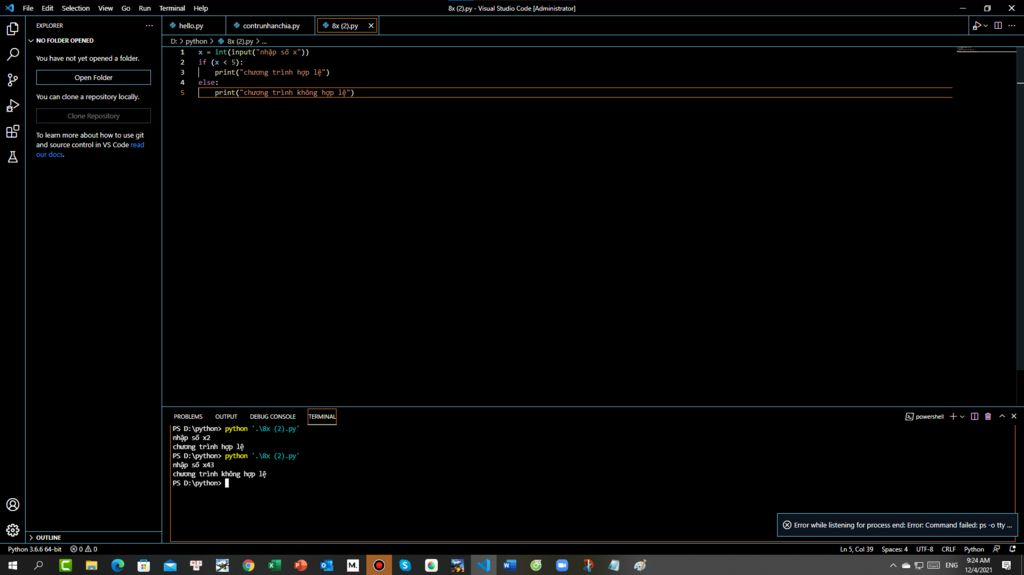
Task: Open the Explorer view in activity bar
Action: [12, 29]
